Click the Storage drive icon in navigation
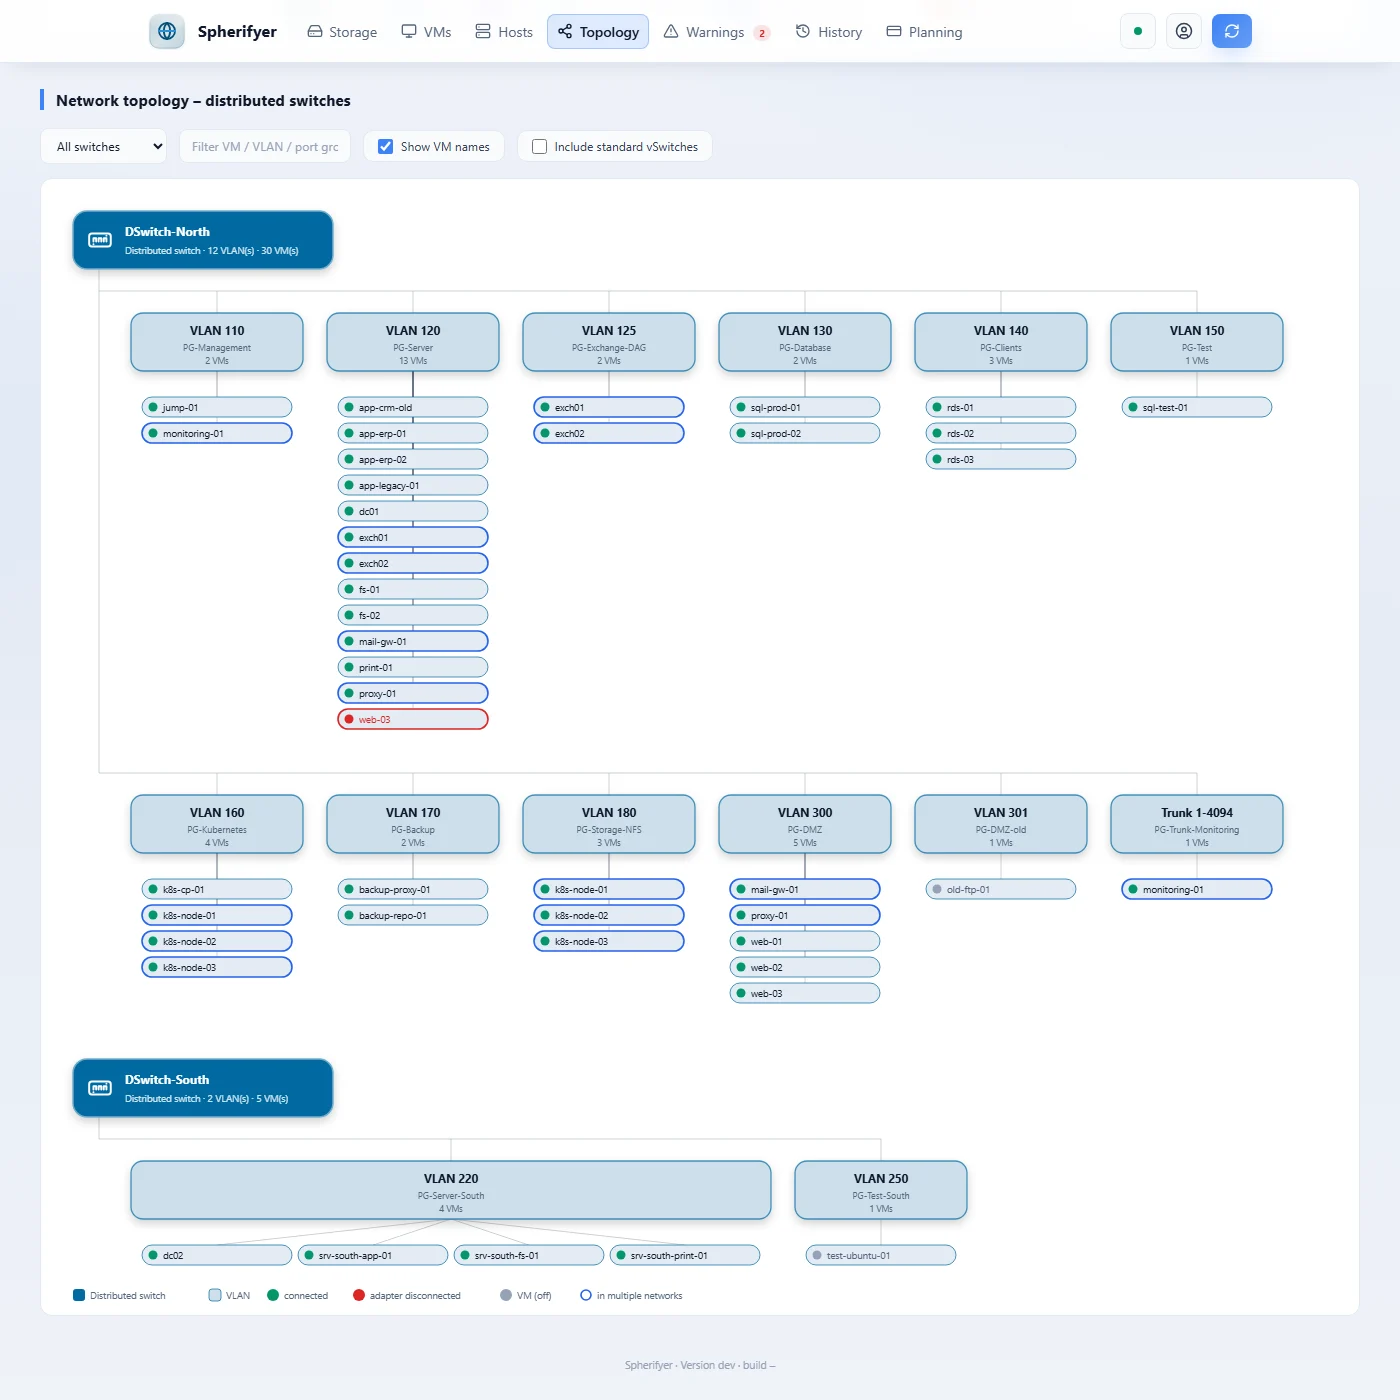Viewport: 1400px width, 1400px height. point(315,32)
